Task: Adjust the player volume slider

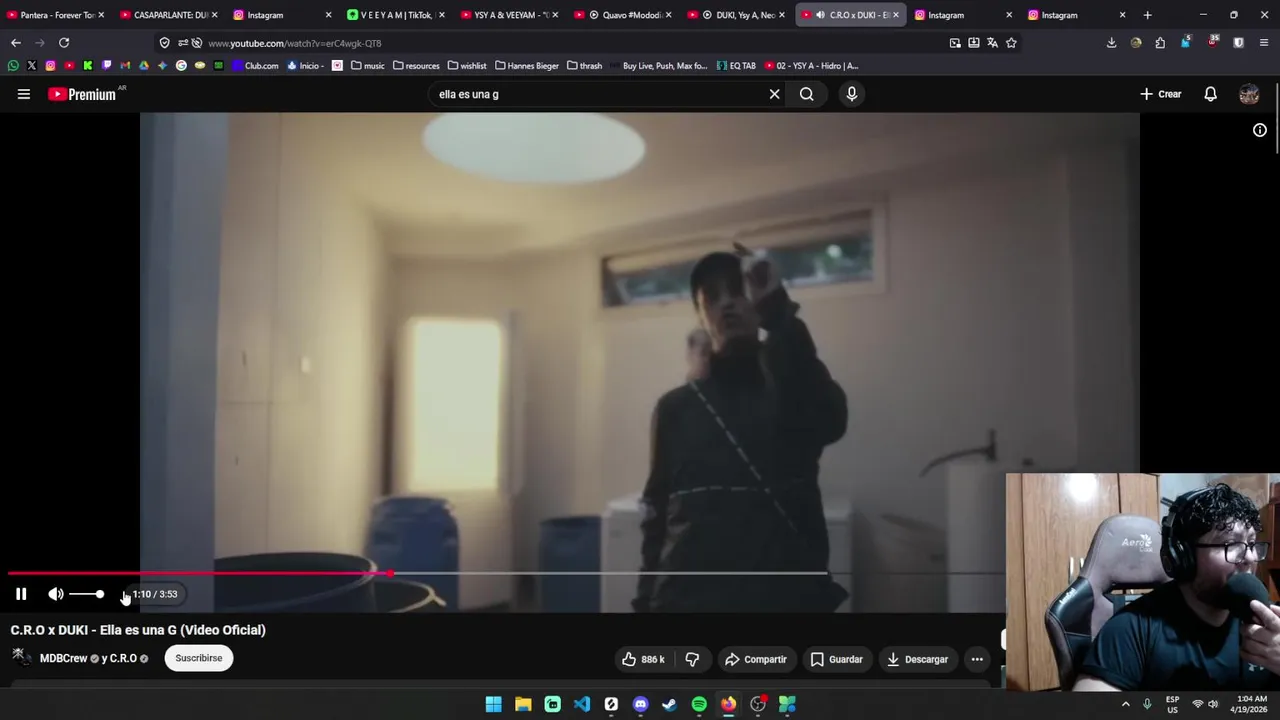Action: pyautogui.click(x=86, y=594)
